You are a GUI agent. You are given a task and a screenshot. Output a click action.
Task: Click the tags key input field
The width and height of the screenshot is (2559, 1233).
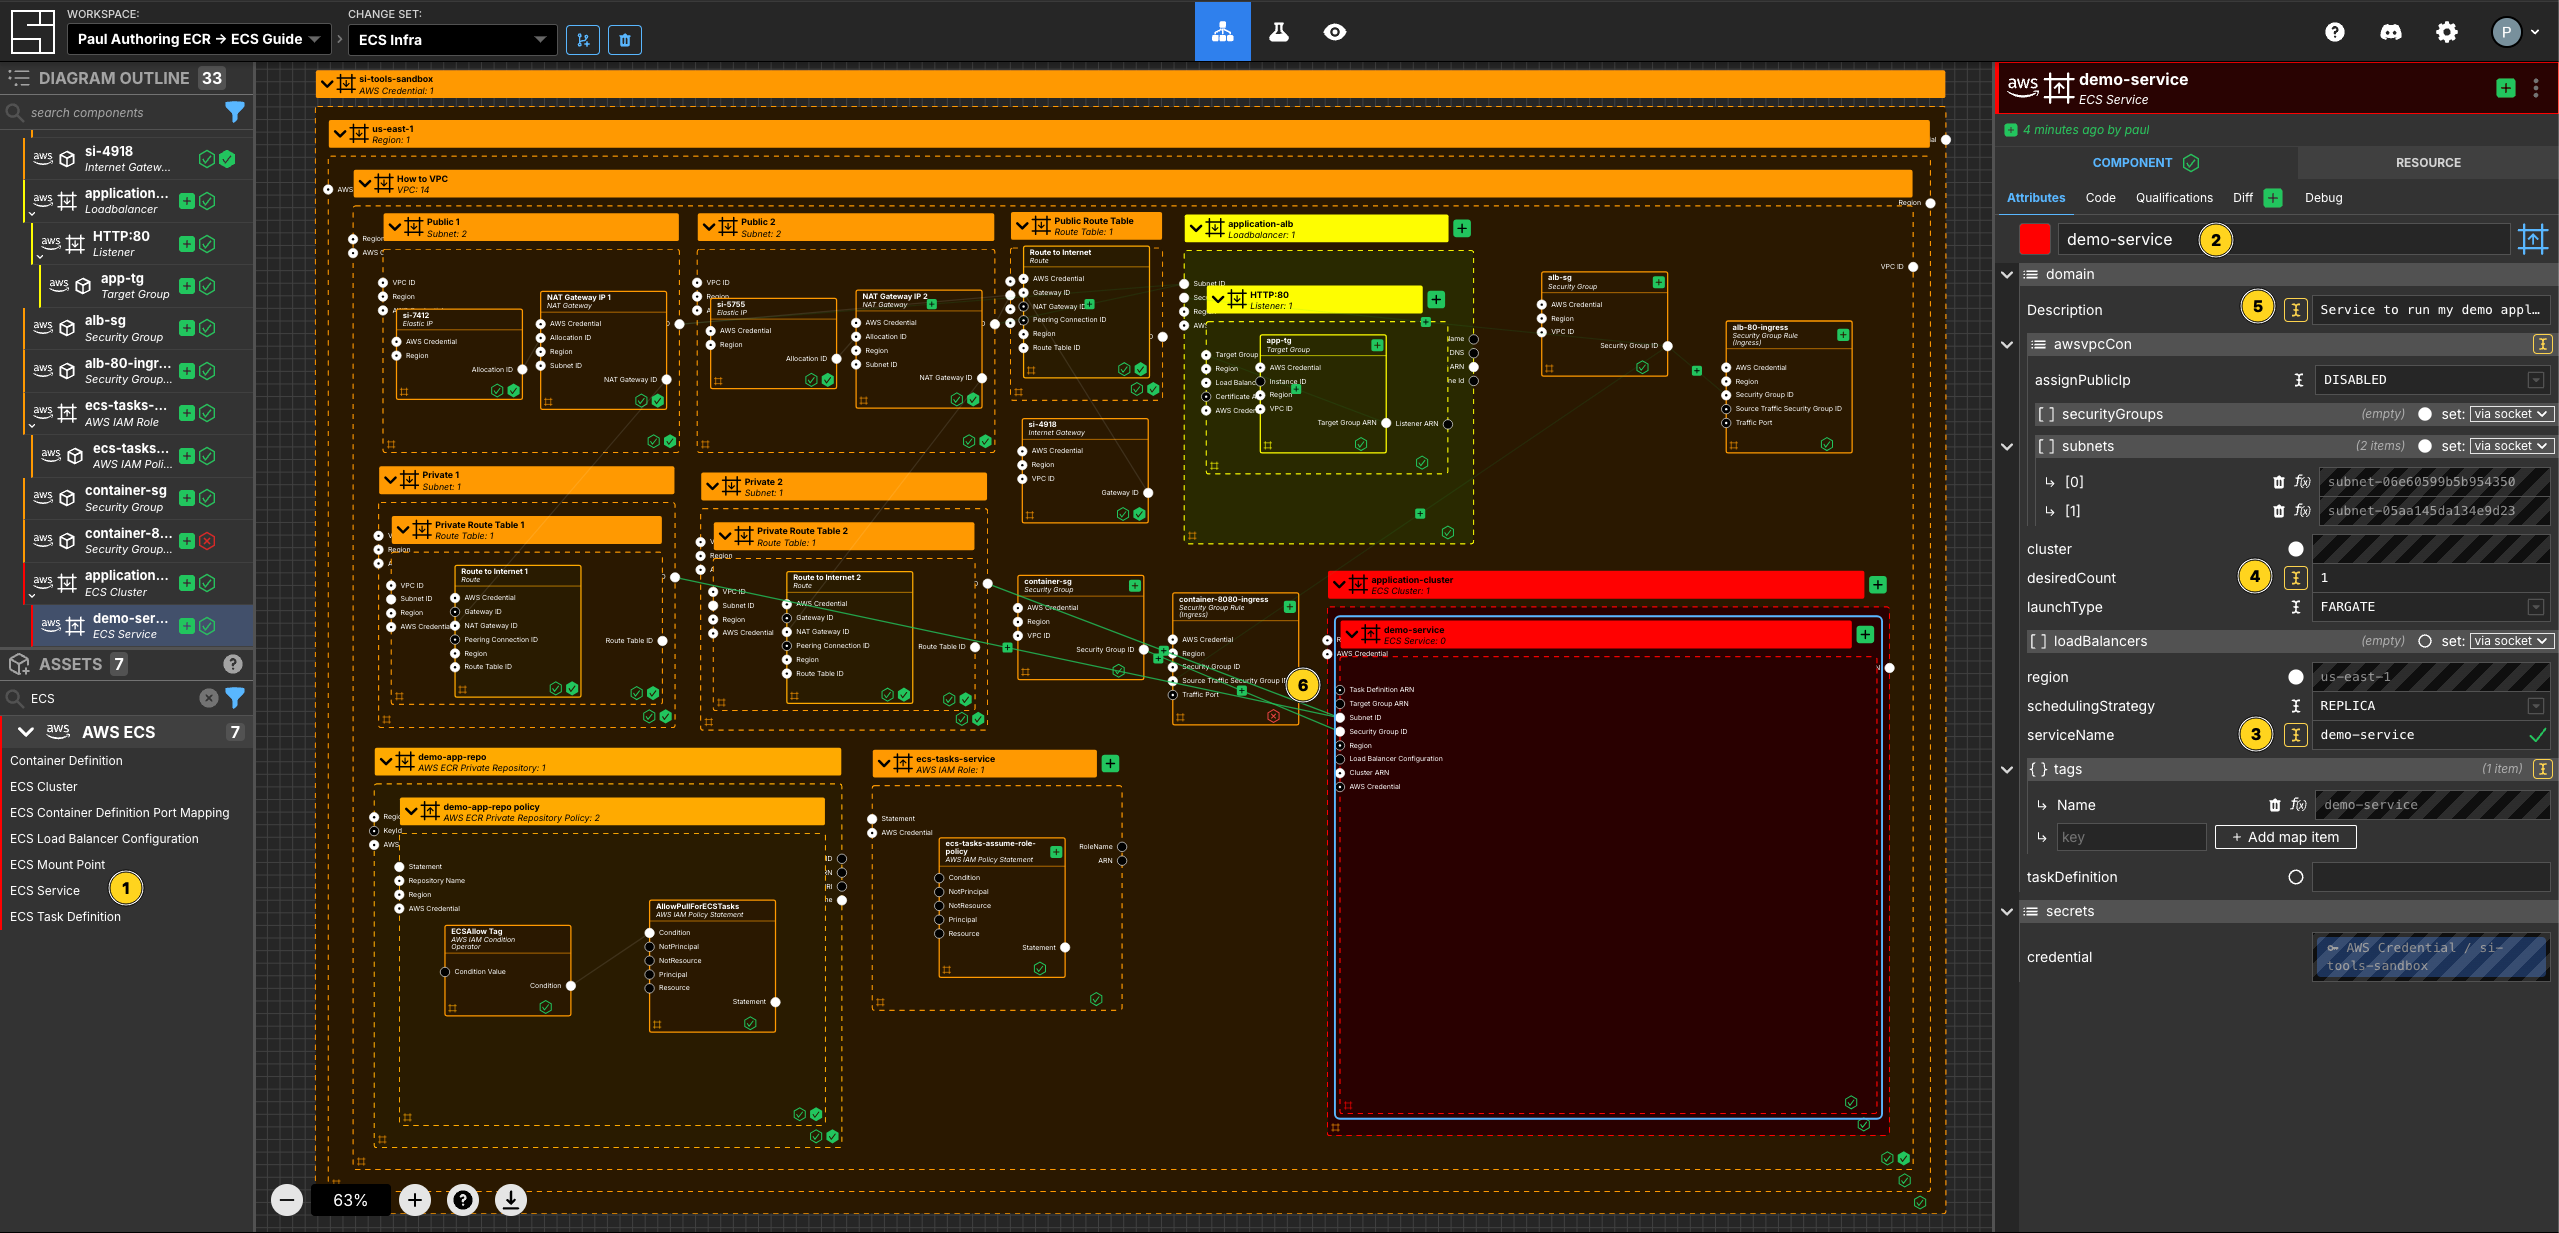click(2130, 838)
